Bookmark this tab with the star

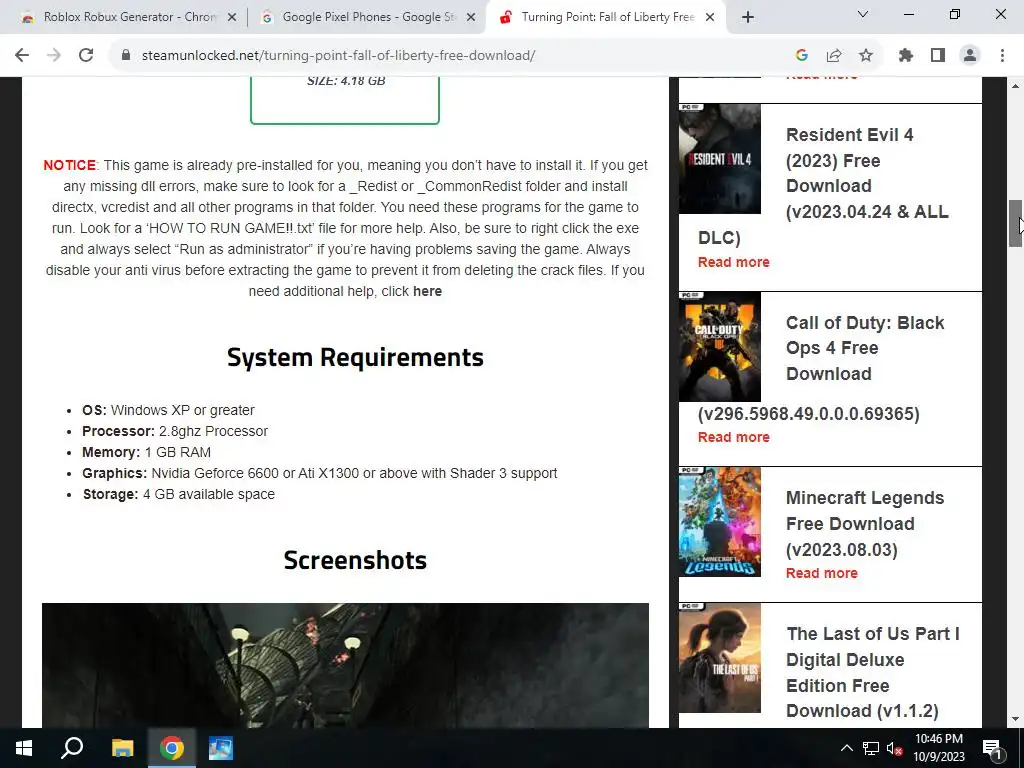point(866,56)
